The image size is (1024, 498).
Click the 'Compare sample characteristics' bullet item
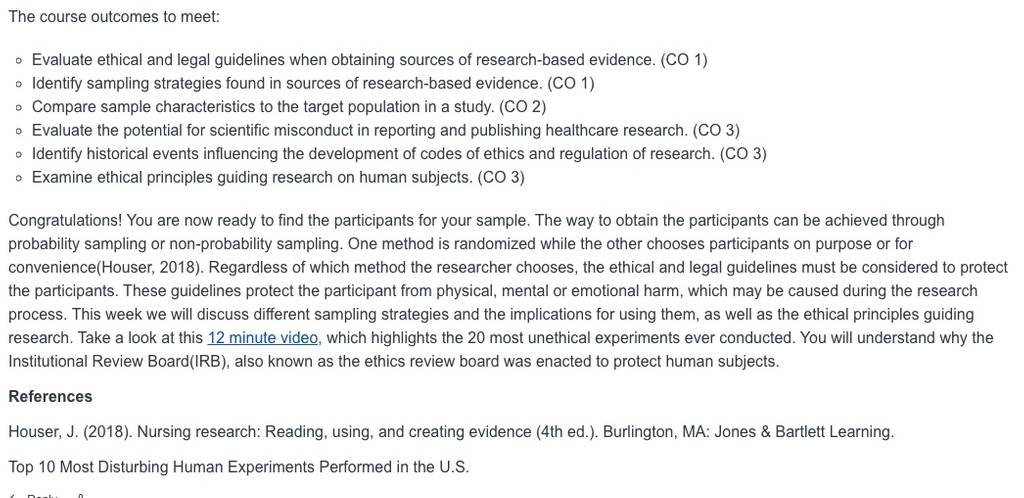click(x=289, y=107)
